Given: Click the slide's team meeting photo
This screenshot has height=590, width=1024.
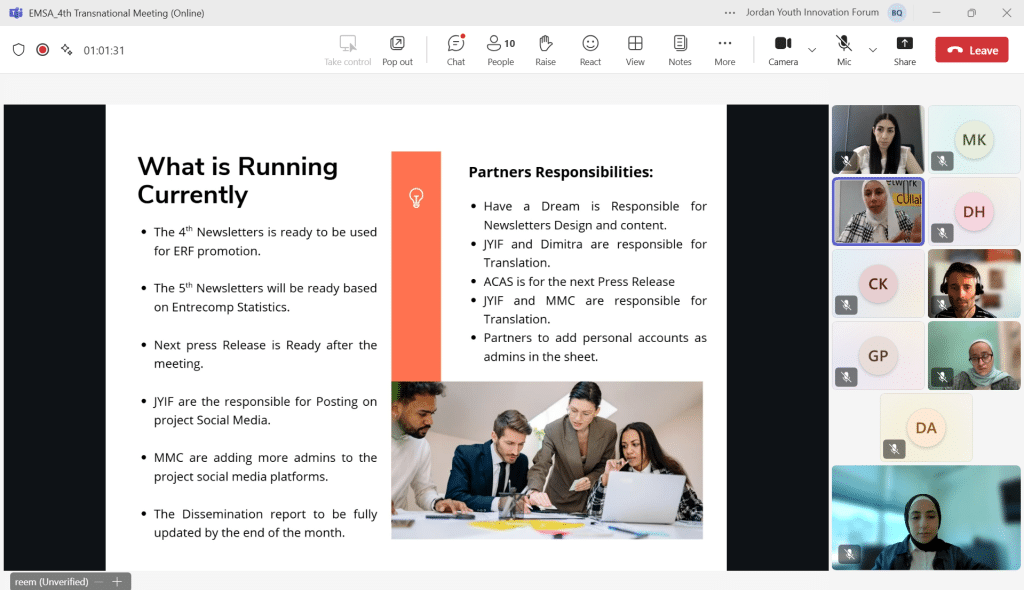Looking at the screenshot, I should click(547, 460).
